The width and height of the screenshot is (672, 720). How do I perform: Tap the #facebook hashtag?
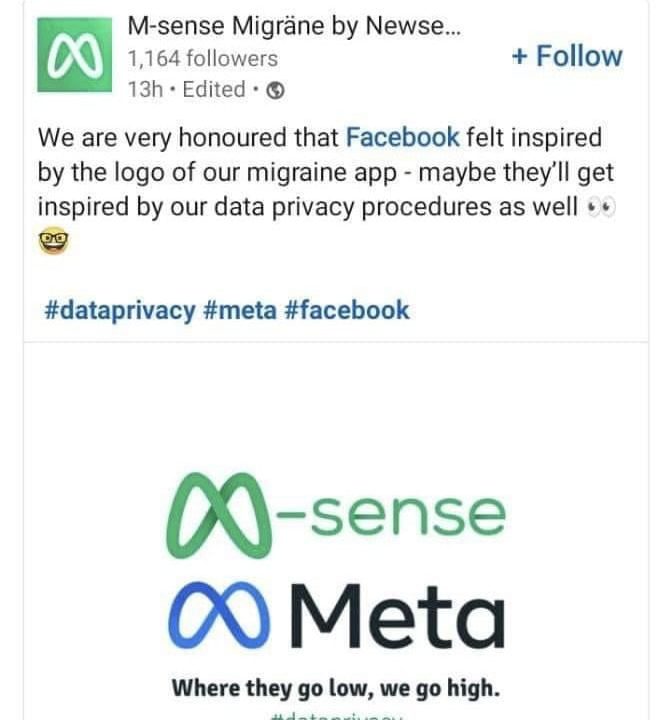click(x=347, y=310)
